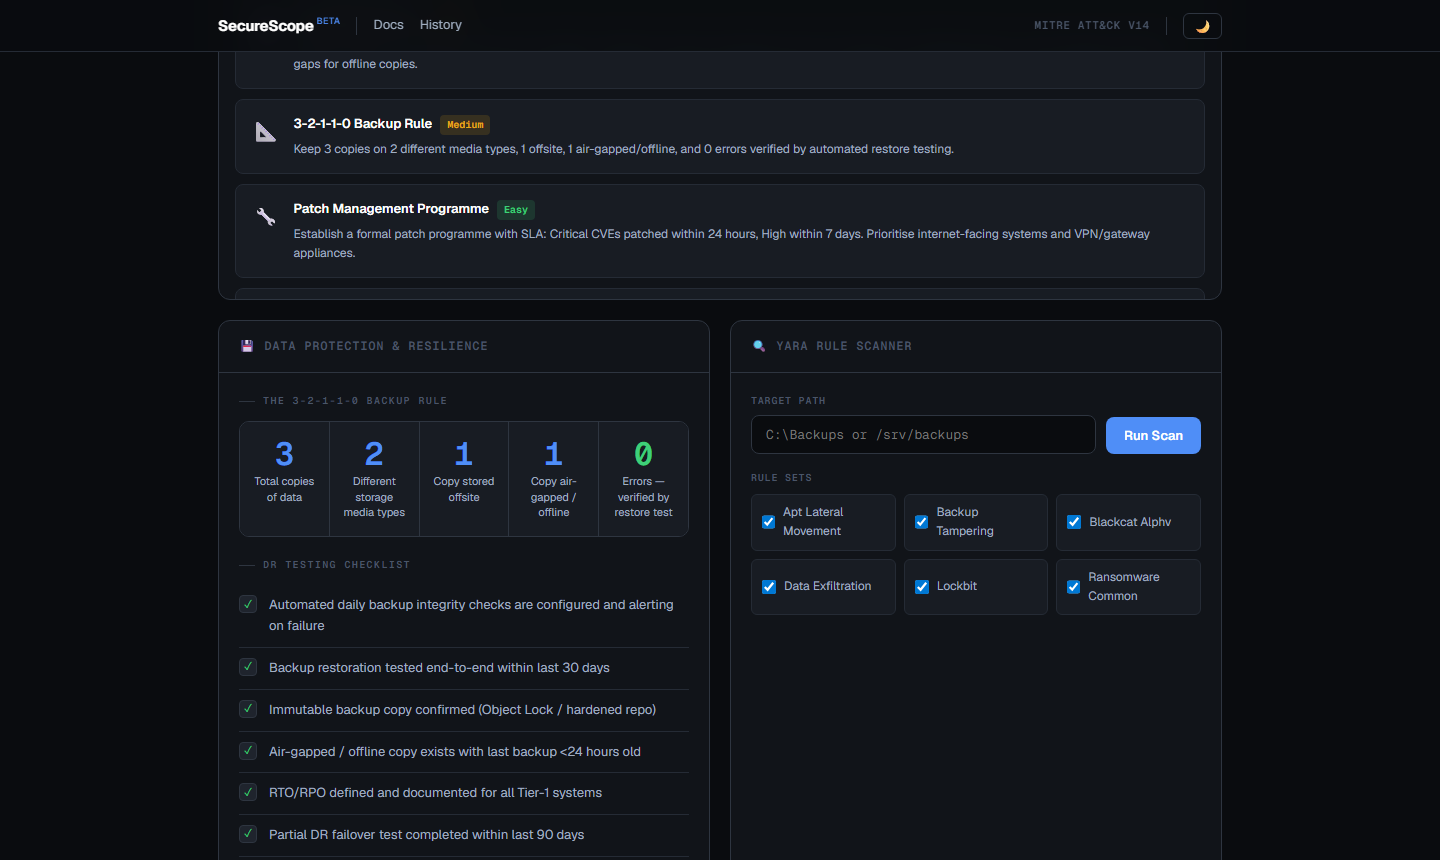Click the BETA tag beside the logo
The image size is (1440, 860).
coord(328,21)
